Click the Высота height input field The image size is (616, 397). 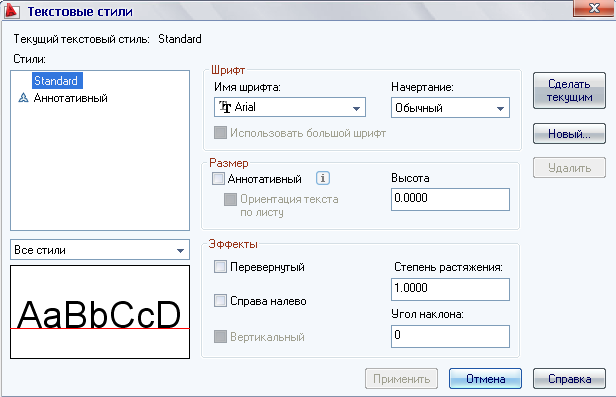click(450, 199)
